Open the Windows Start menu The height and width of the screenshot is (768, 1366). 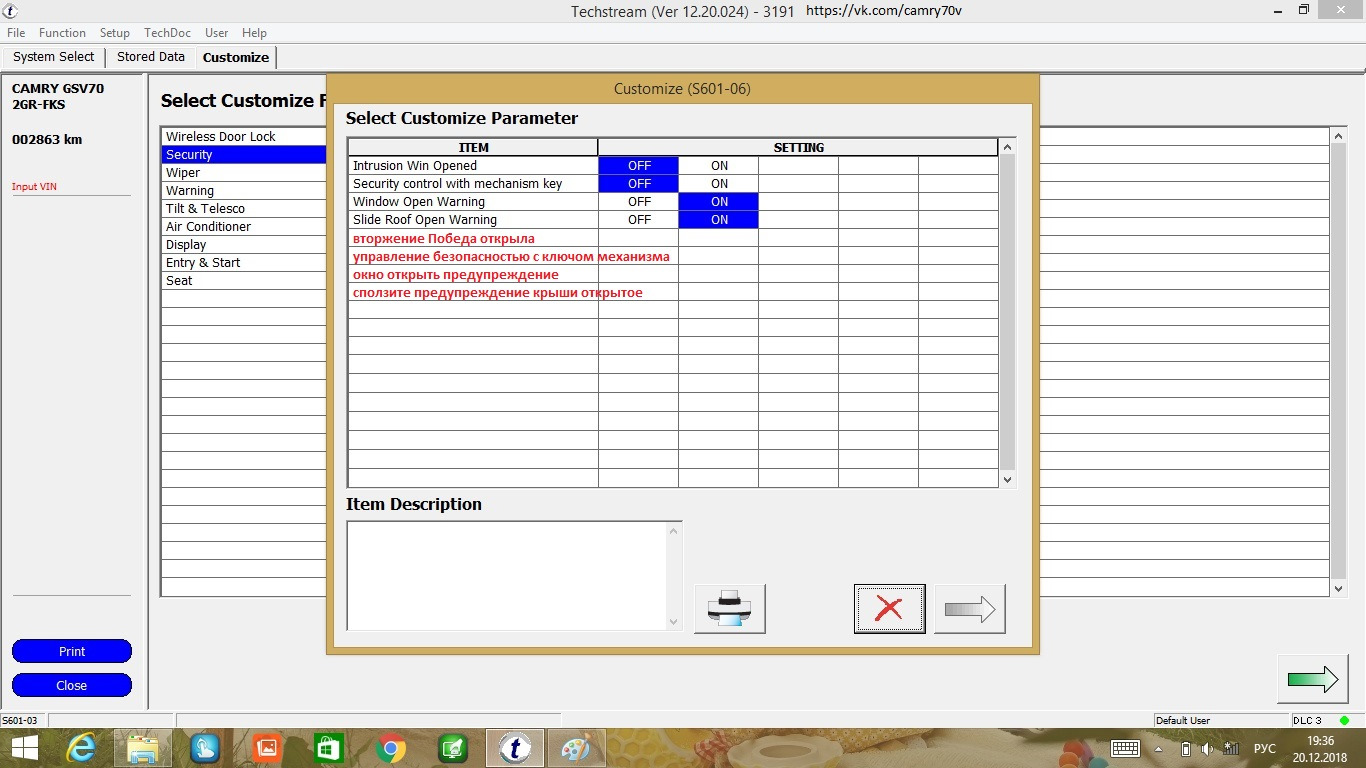[x=26, y=748]
